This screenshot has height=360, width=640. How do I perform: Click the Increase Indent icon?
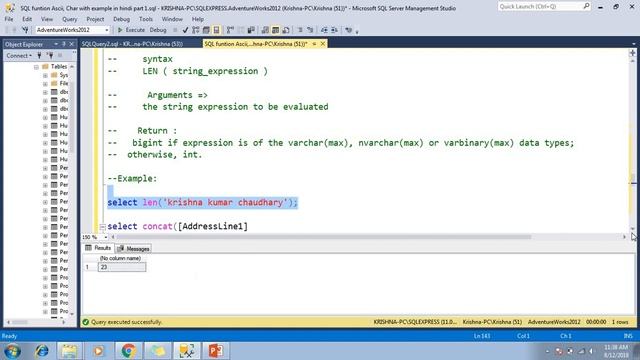point(334,30)
